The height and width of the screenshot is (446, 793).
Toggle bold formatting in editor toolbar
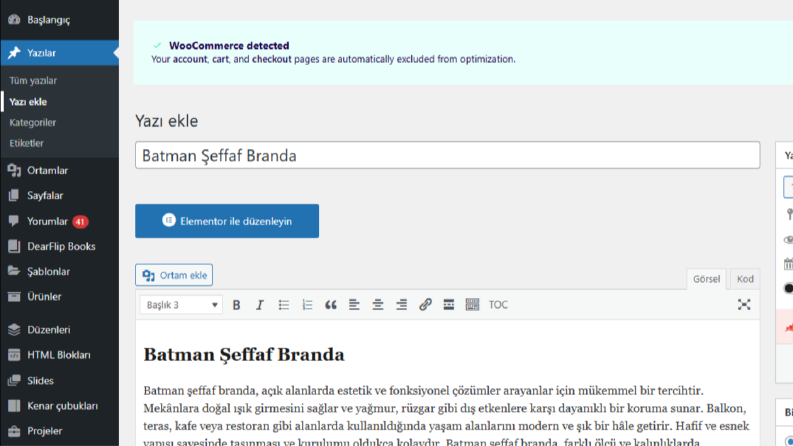pos(236,305)
